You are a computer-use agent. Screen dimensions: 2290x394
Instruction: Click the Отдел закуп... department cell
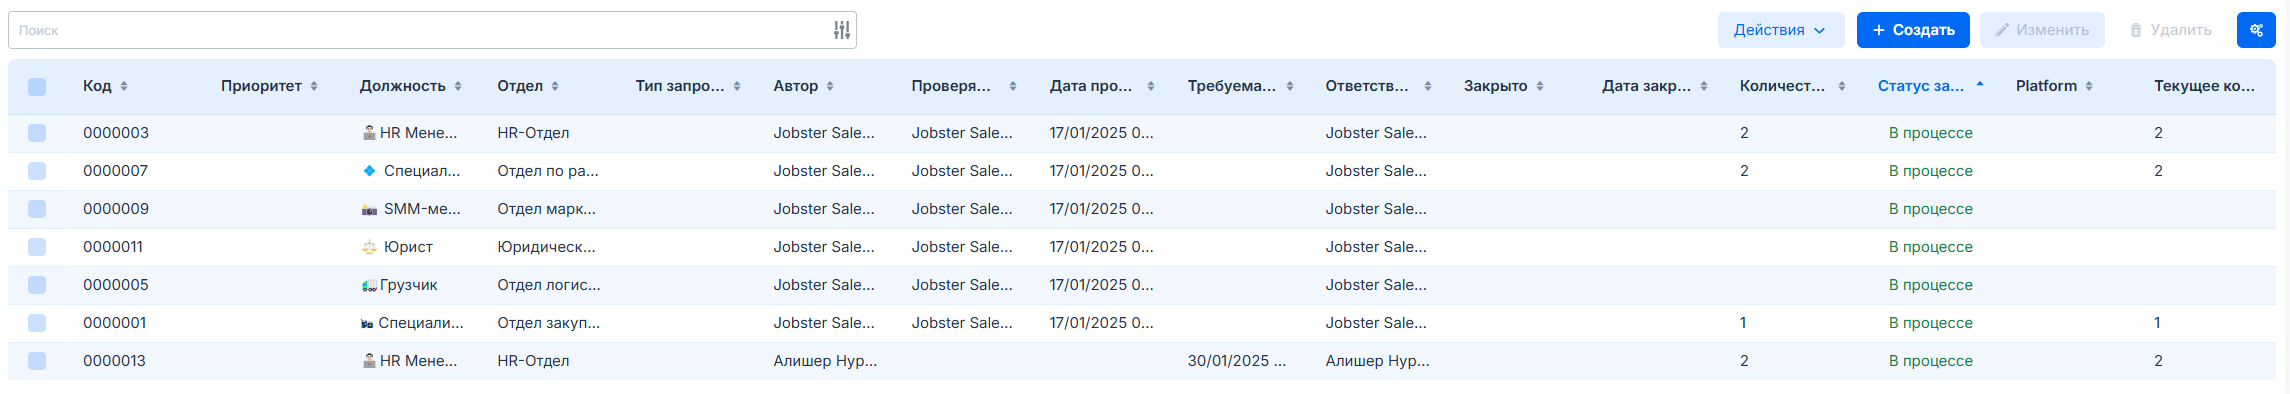click(x=549, y=323)
